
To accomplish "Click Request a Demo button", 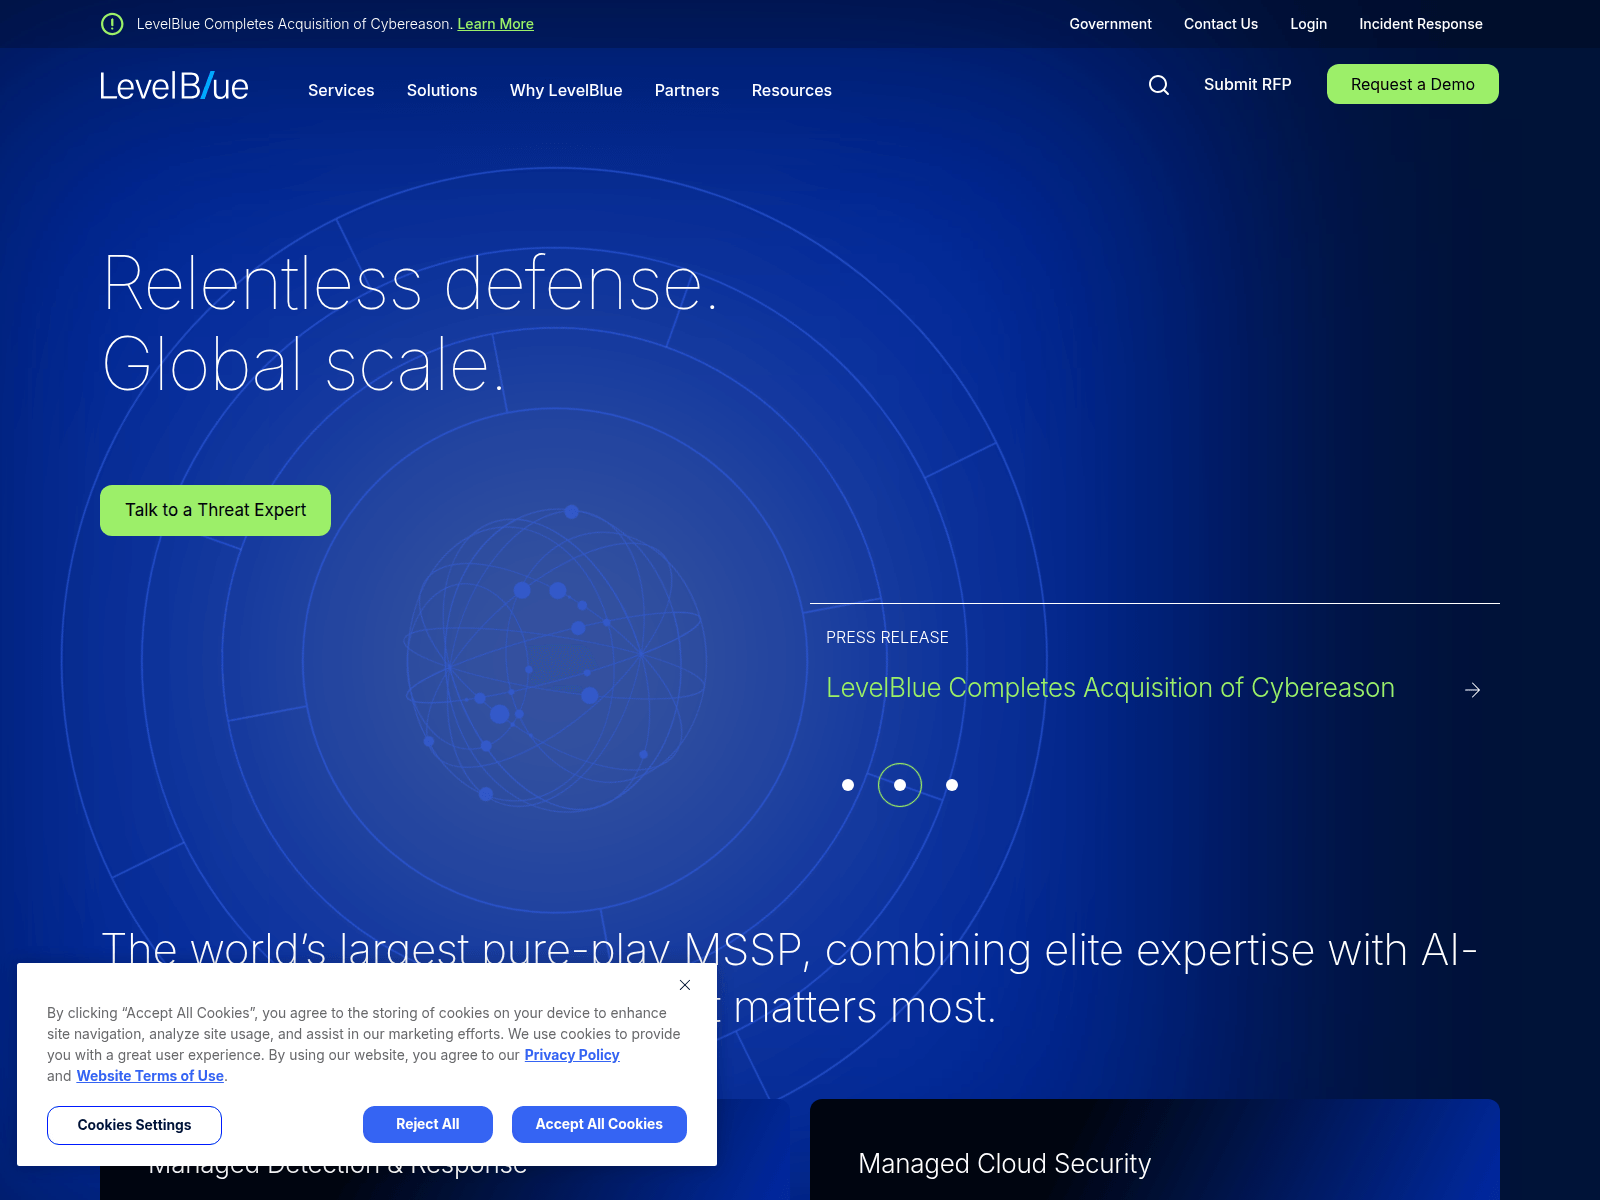I will [1412, 84].
